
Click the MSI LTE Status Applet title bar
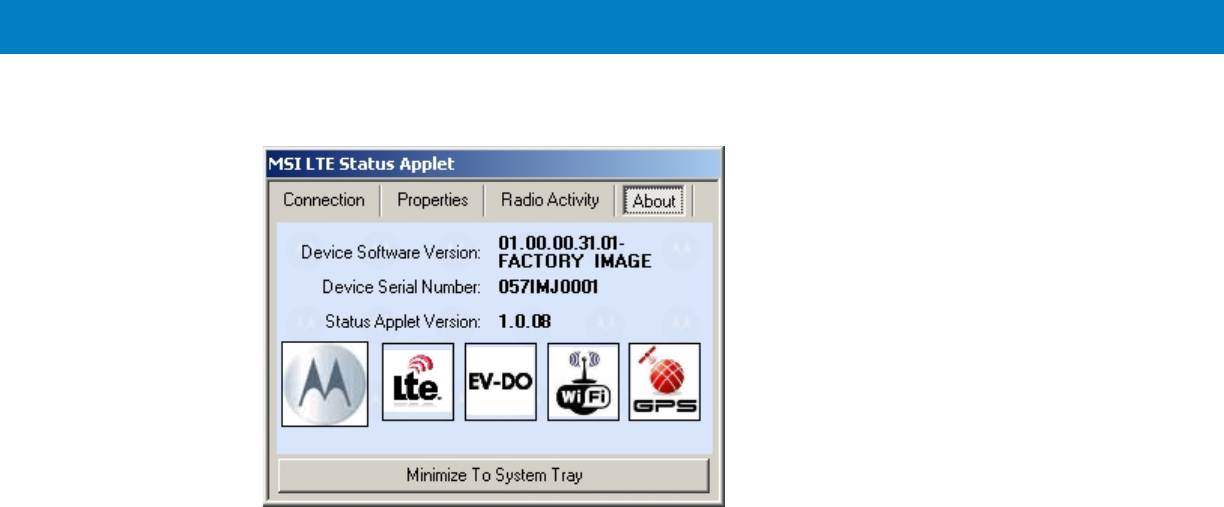tap(493, 163)
